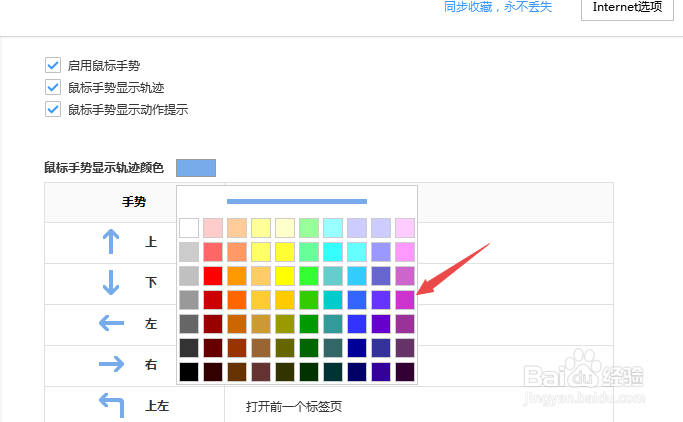
Task: Uncheck 启用鼠标手势 checkbox
Action: pos(53,65)
